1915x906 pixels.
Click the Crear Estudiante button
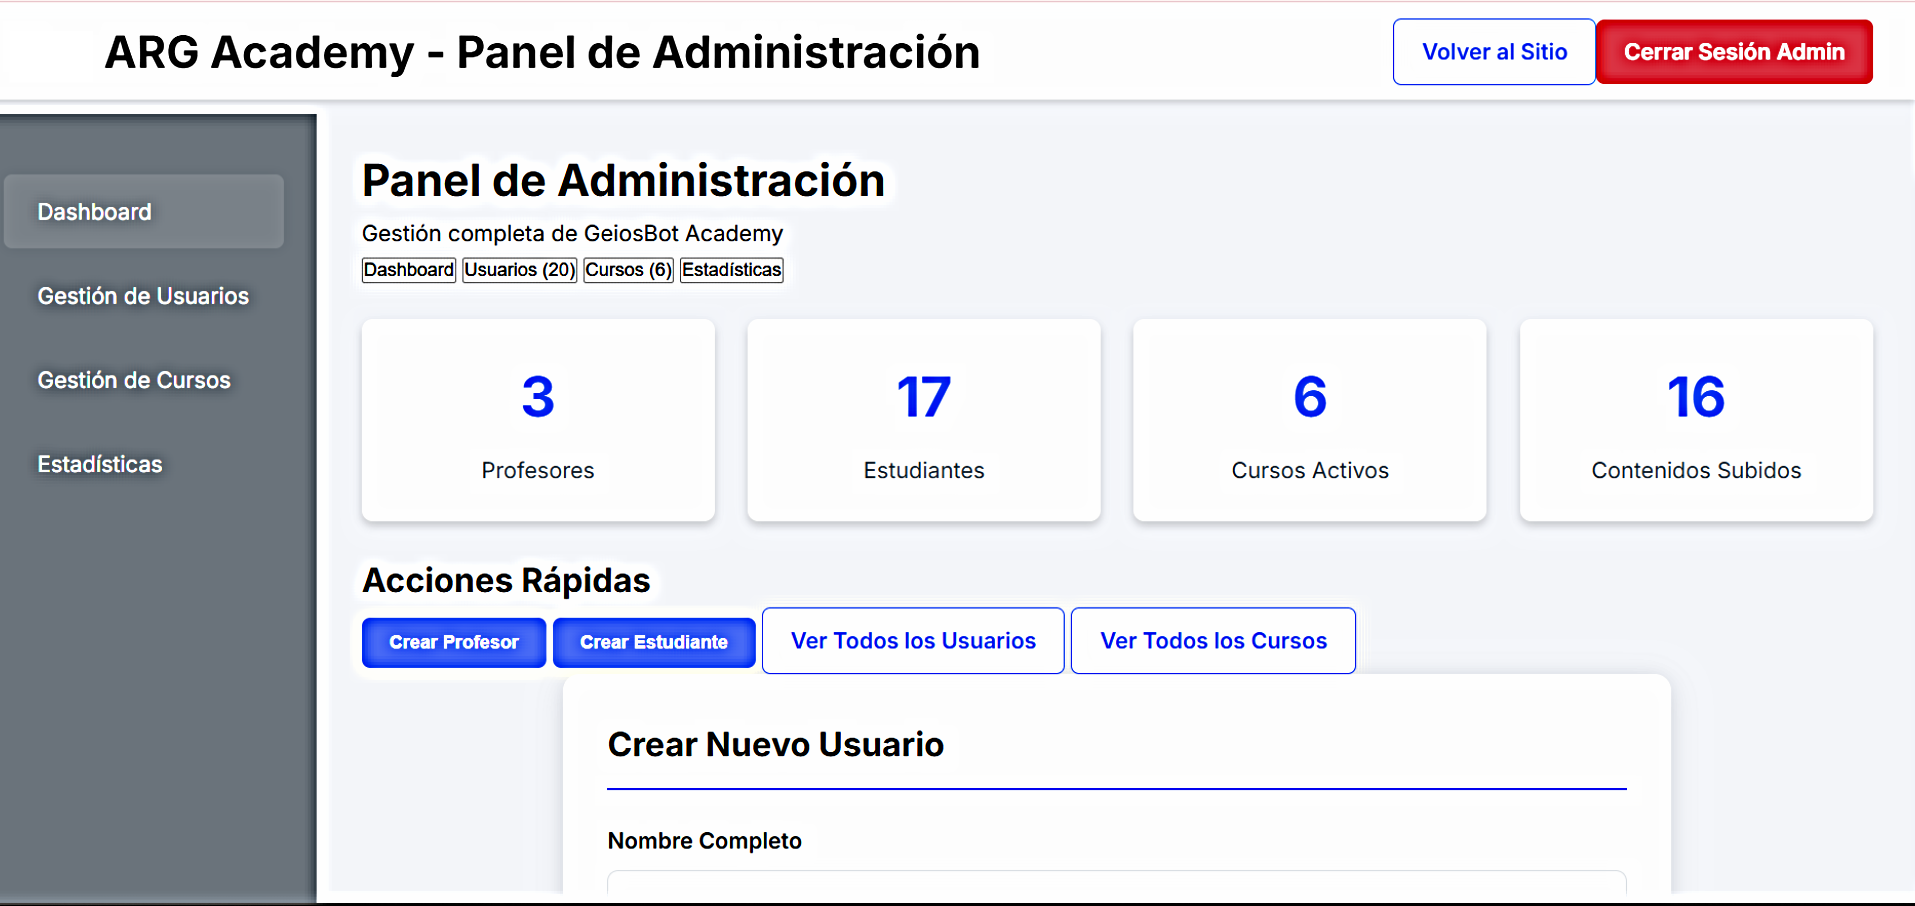coord(653,641)
